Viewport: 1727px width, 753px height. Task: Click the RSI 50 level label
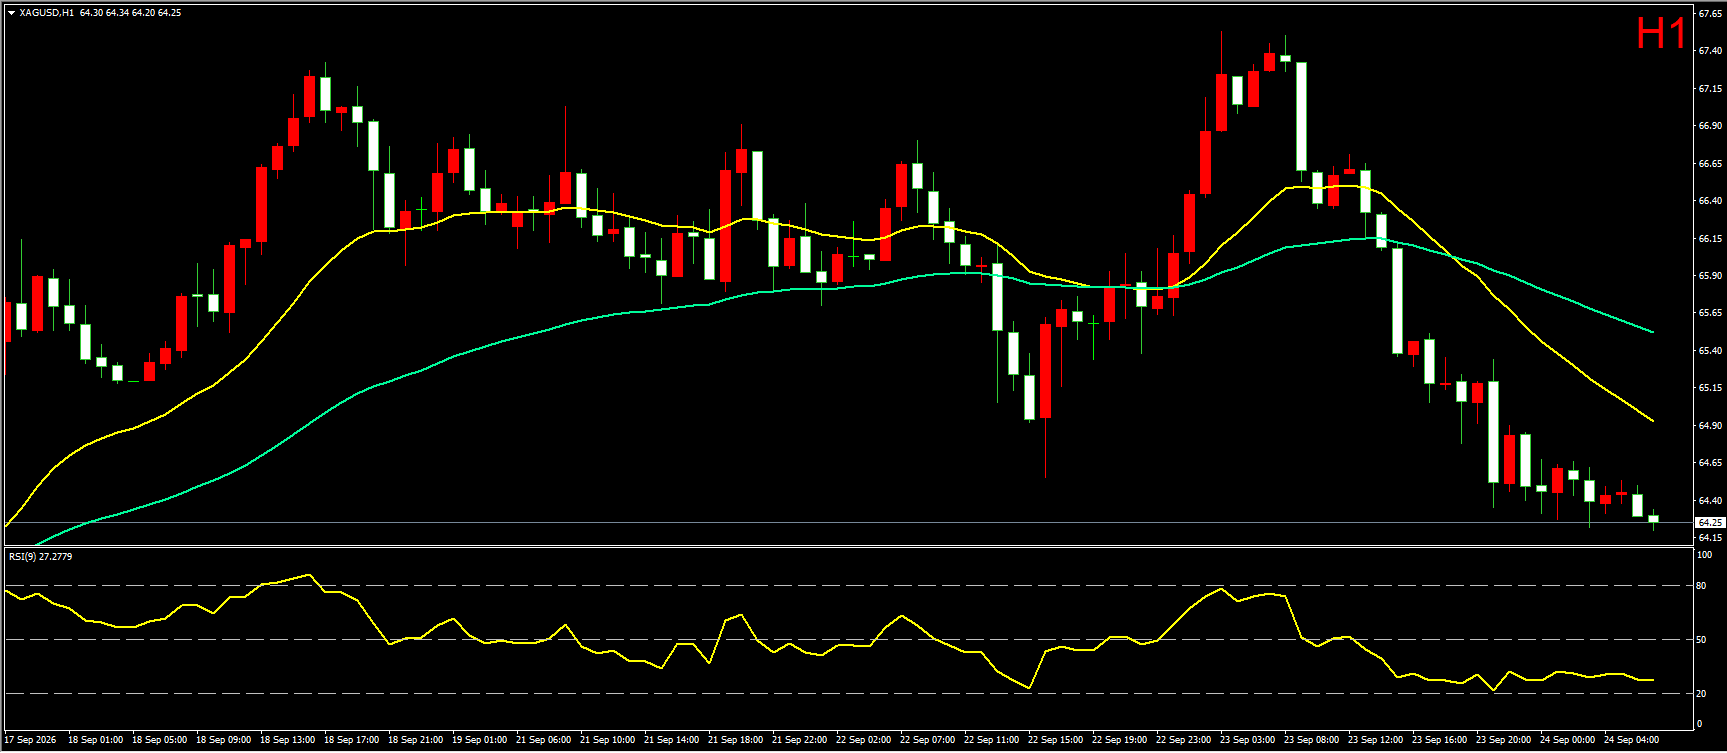pyautogui.click(x=1702, y=640)
